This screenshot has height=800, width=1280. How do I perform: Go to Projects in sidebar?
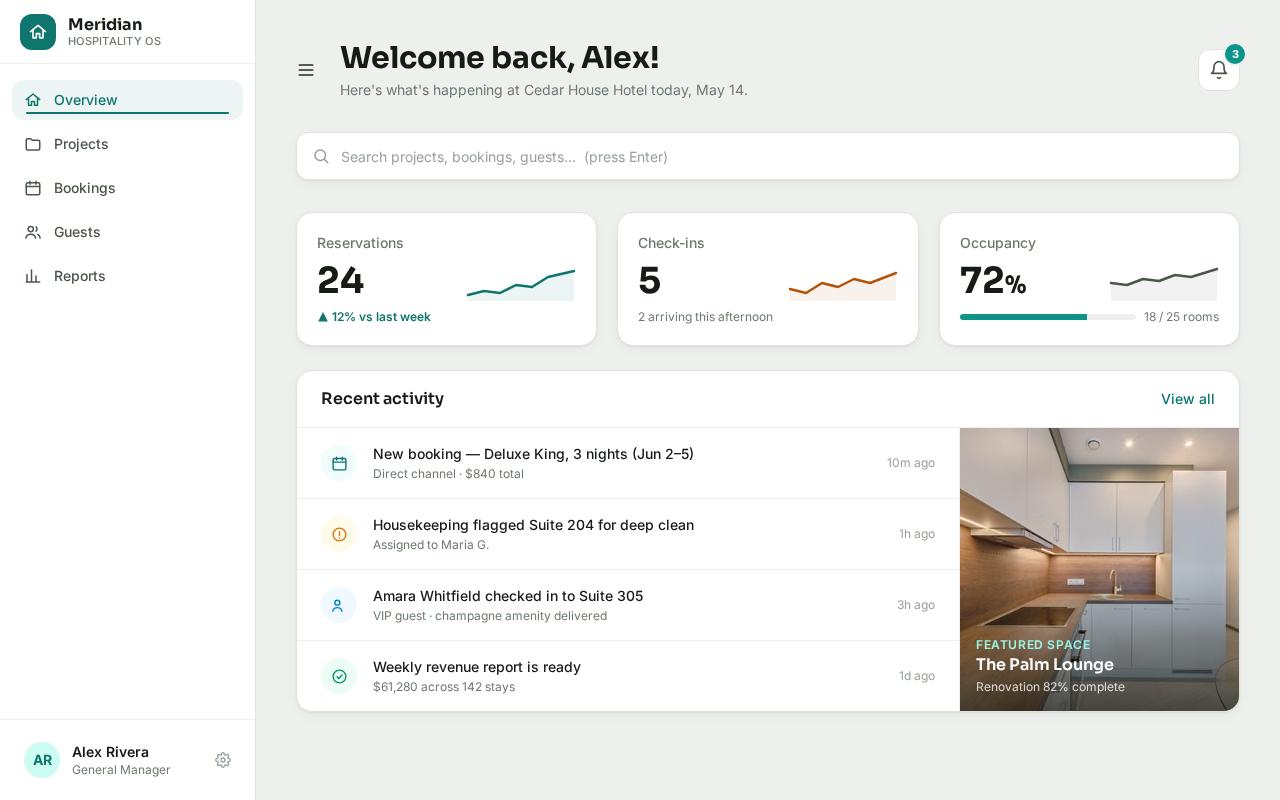[127, 144]
